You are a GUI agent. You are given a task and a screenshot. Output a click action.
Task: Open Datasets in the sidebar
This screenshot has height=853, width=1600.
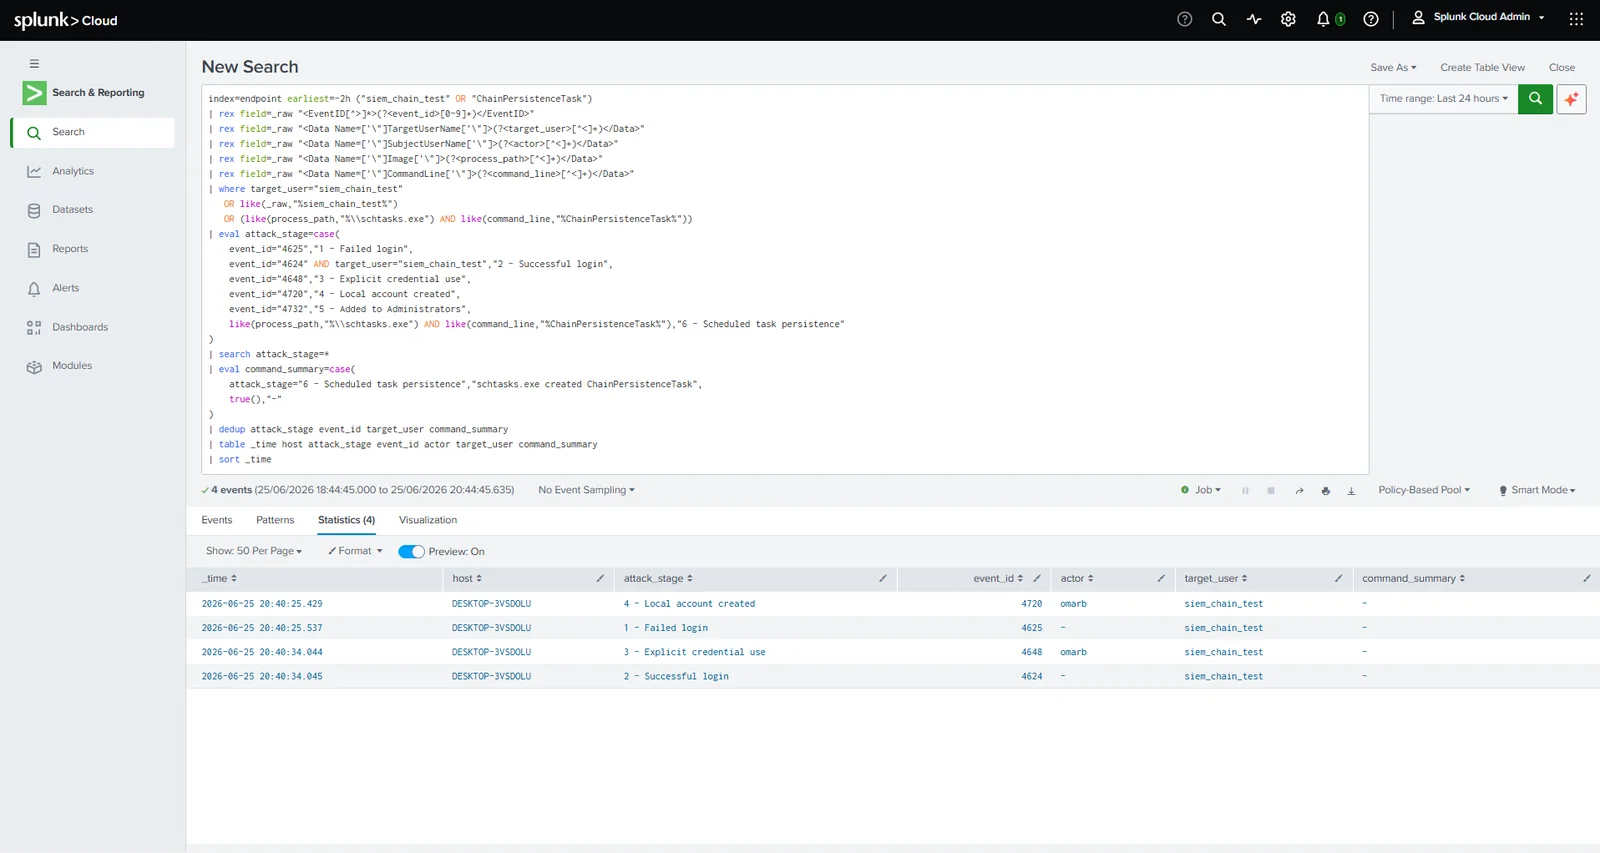pyautogui.click(x=93, y=210)
